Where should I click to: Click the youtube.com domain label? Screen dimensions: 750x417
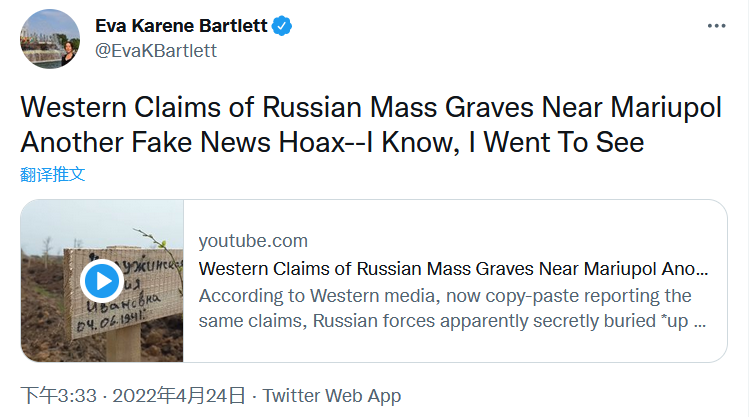[x=253, y=241]
